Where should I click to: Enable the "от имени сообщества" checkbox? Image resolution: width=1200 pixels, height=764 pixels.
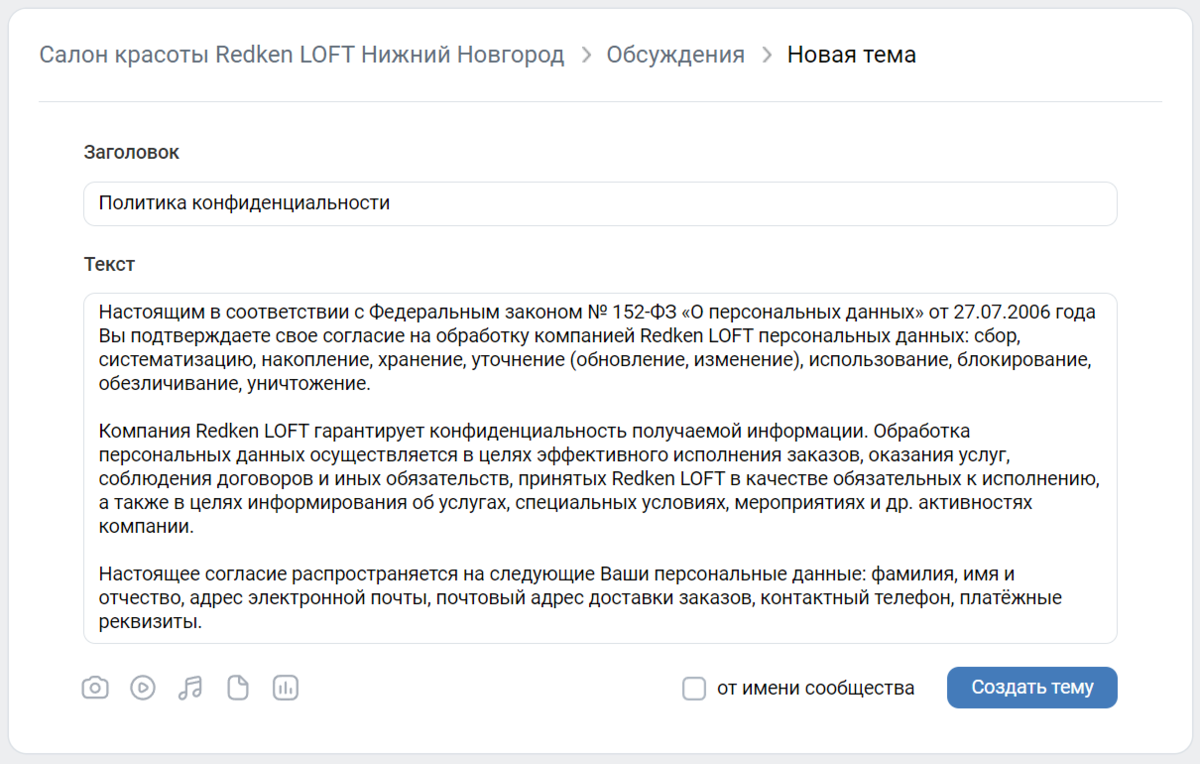(x=694, y=687)
